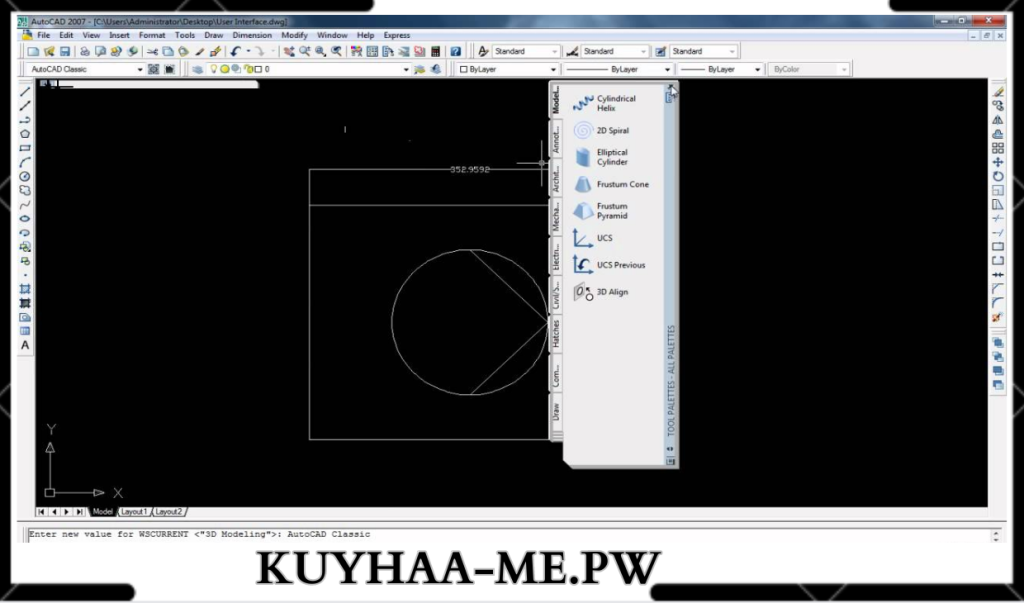Screen dimensions: 1024x603
Task: Open the AutoCAD Classic workspace dropdown
Action: 140,69
